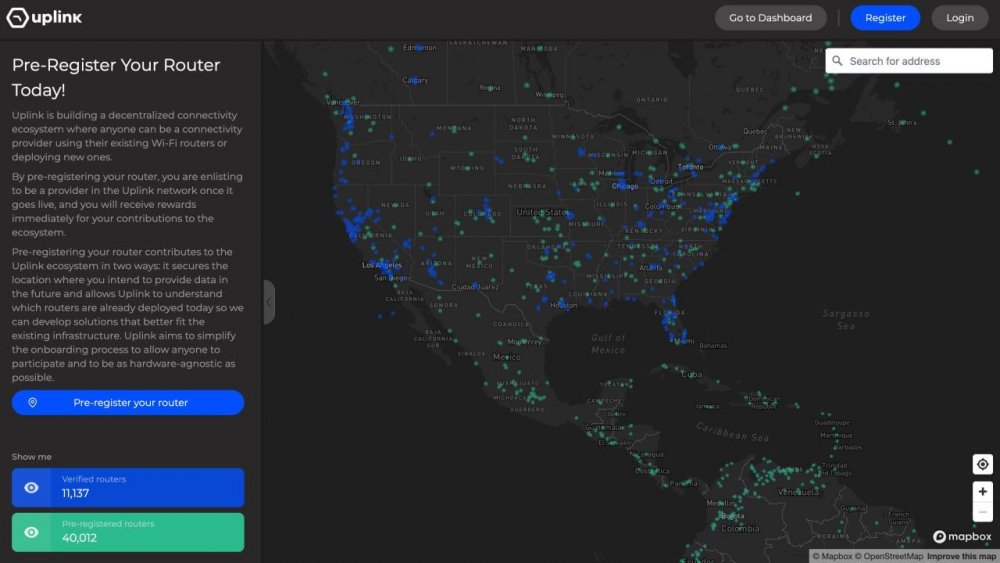Click the Mapbox logo on the map
Screen dimensions: 1000x563
(x=962, y=537)
